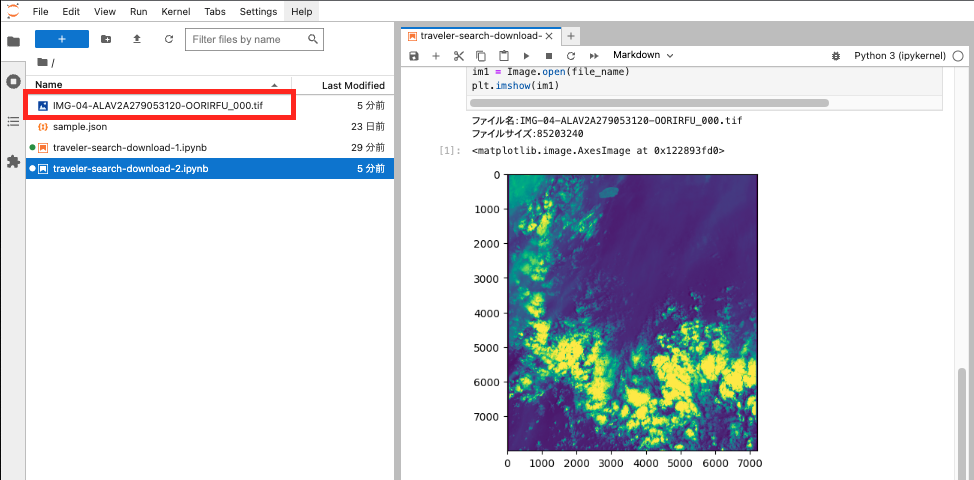The image size is (974, 480).
Task: Click the '29 分前' modified time
Action: pos(366,148)
